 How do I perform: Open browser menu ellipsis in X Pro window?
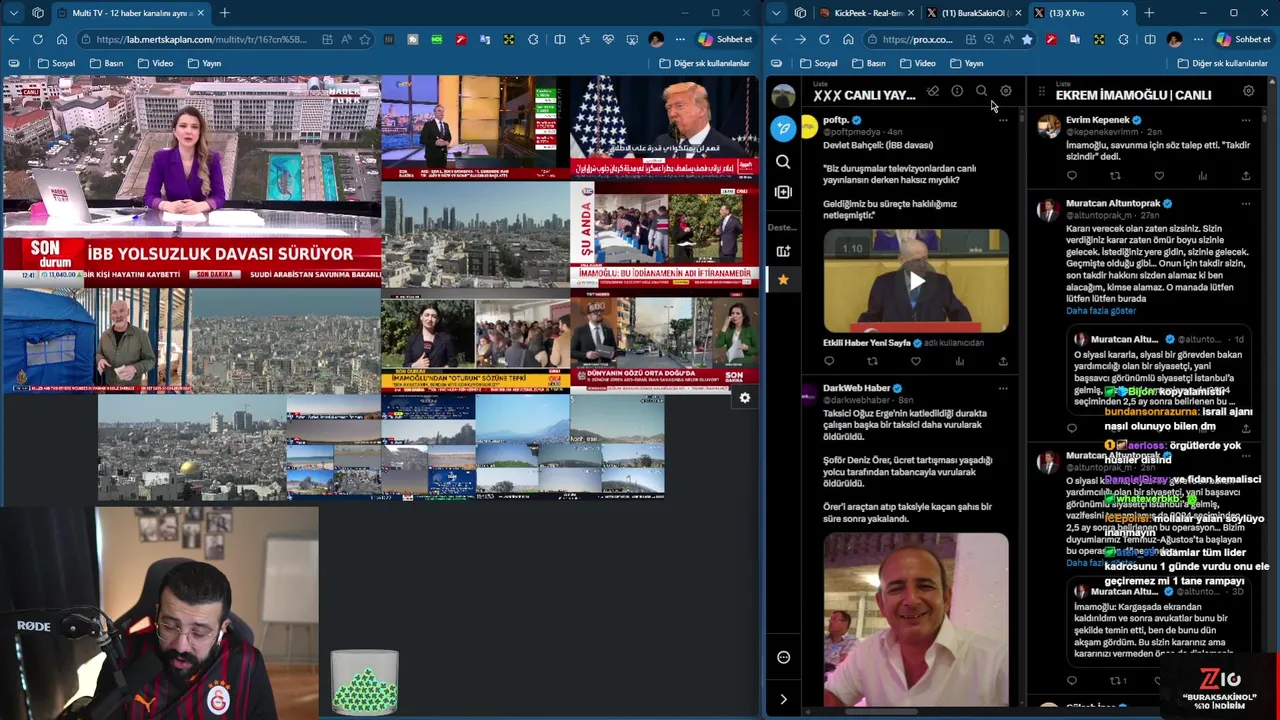click(x=1198, y=39)
